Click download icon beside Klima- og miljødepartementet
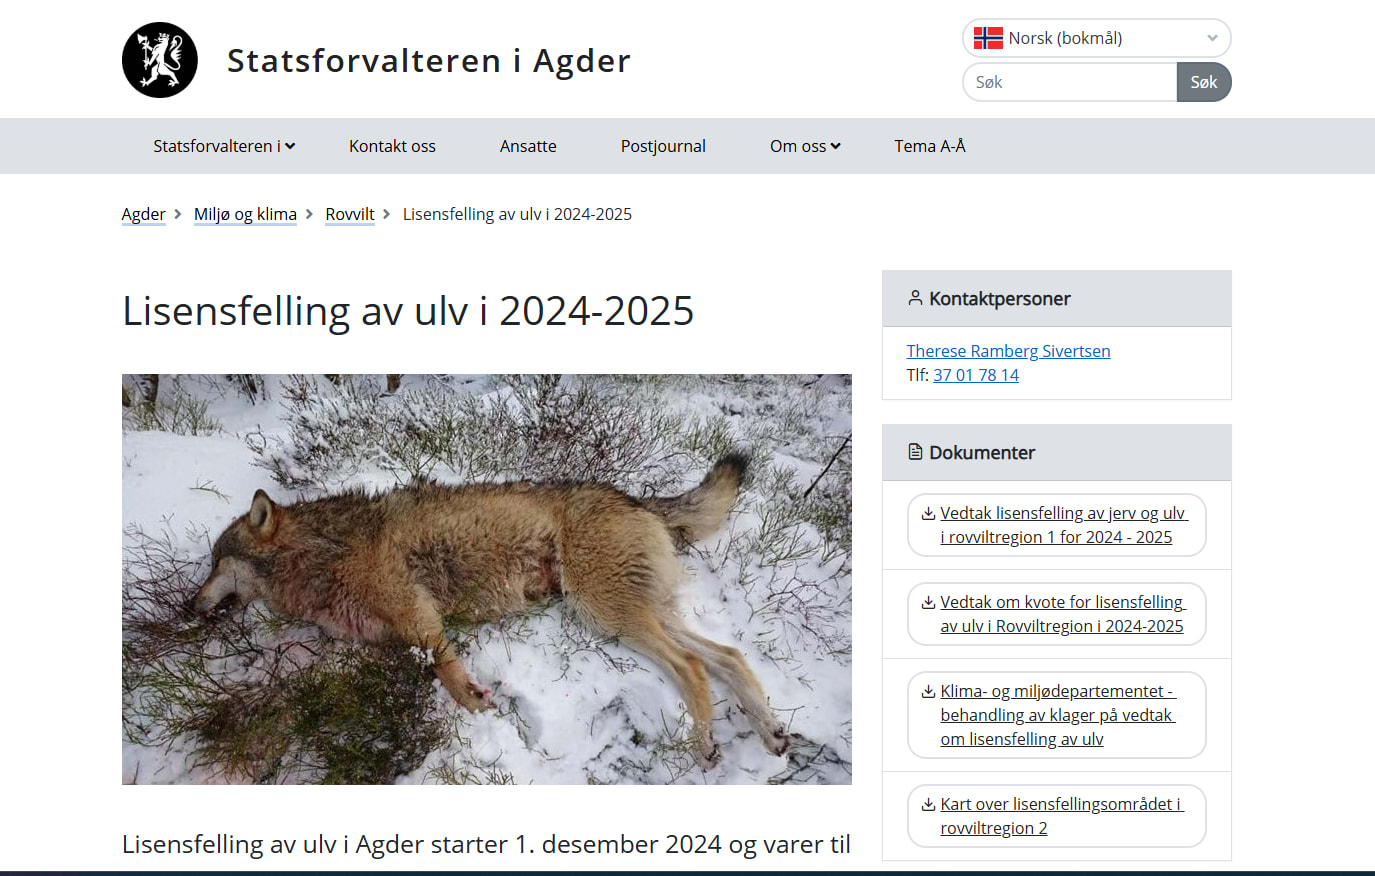The height and width of the screenshot is (876, 1375). (x=928, y=691)
